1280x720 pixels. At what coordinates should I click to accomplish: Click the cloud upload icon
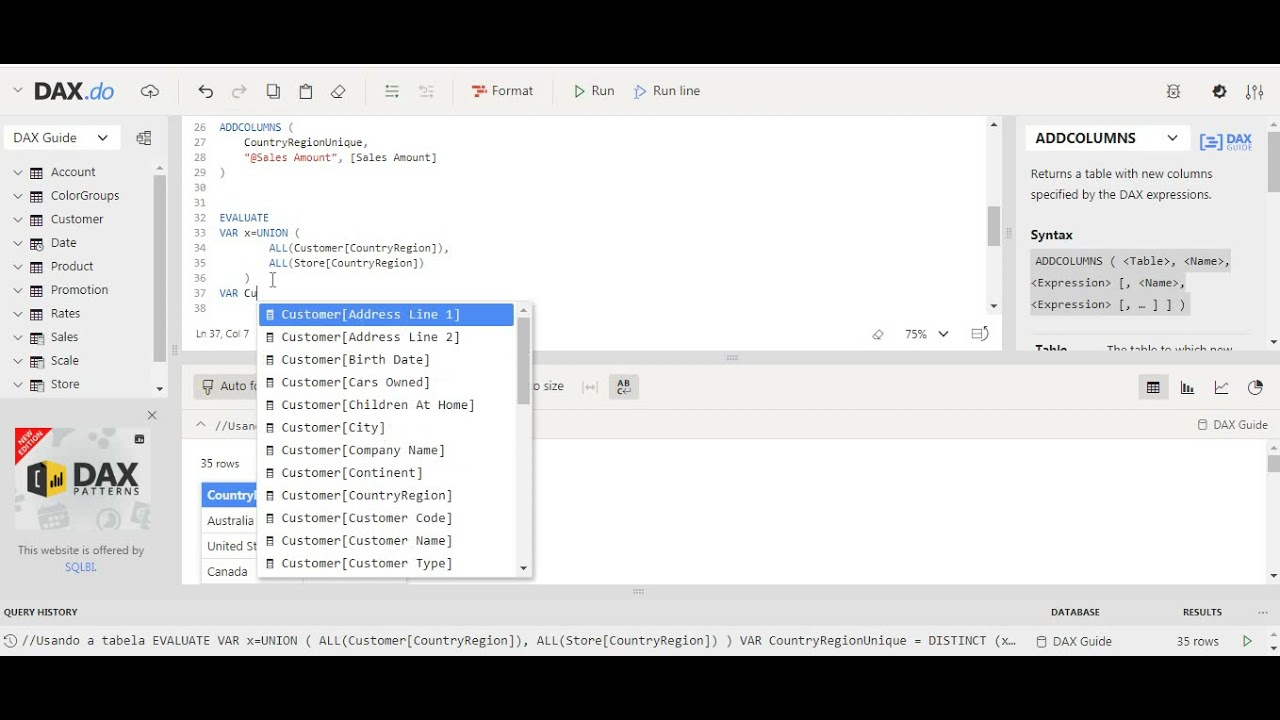coord(150,91)
